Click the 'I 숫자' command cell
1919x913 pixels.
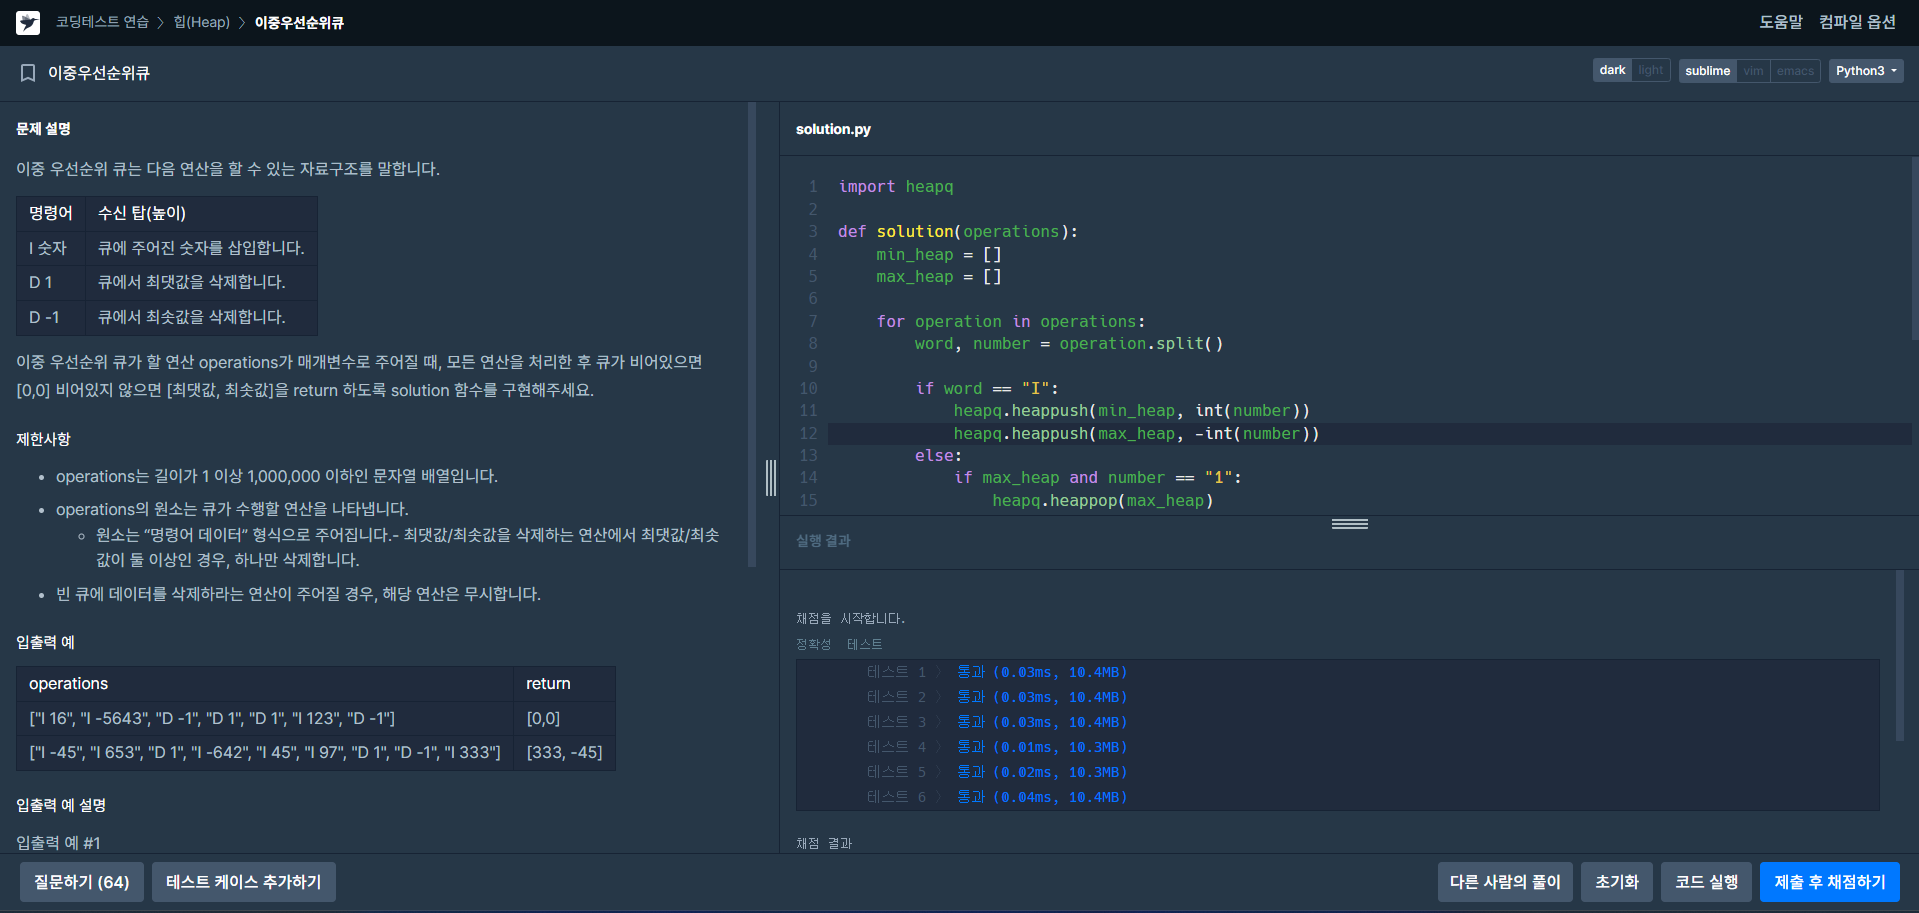pos(51,248)
